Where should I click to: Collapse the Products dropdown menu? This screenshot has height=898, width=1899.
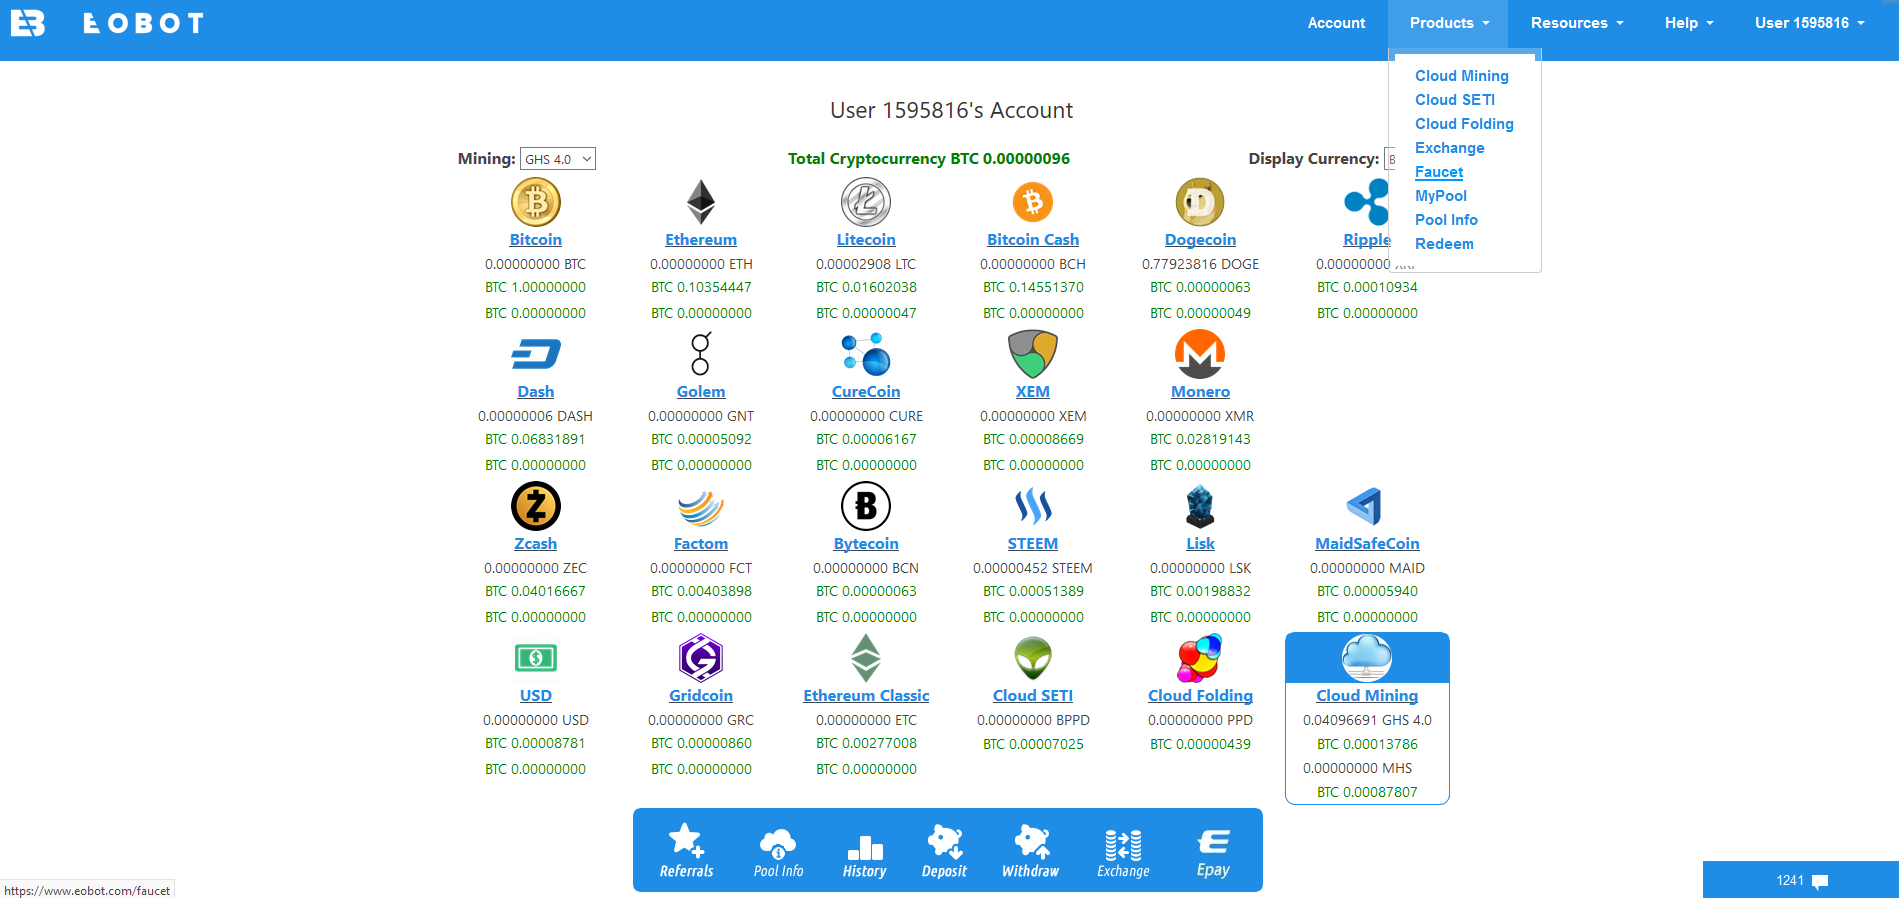pyautogui.click(x=1449, y=23)
